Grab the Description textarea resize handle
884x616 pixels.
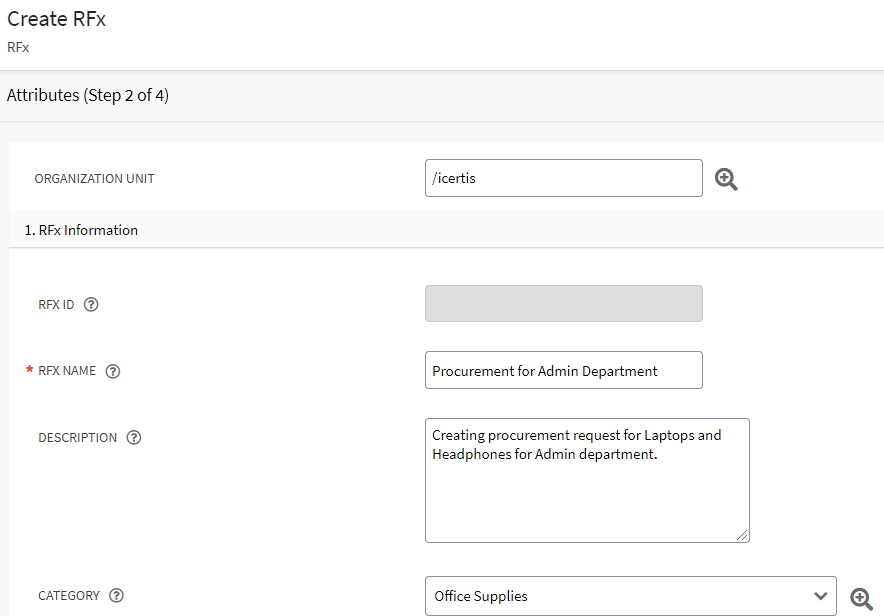[743, 536]
